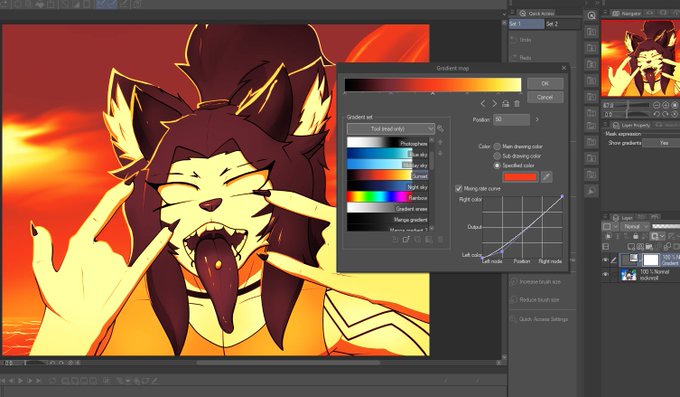This screenshot has height=397, width=680.
Task: Switch to Quick Access Set 1 tab
Action: (526, 24)
